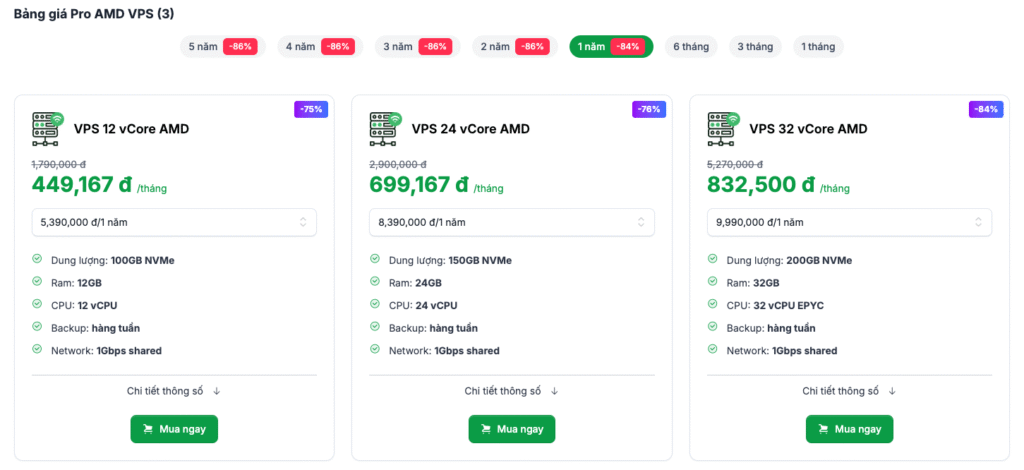Switch to the 5 năm billing period tab
Viewport: 1024px width, 470px height.
tap(219, 47)
